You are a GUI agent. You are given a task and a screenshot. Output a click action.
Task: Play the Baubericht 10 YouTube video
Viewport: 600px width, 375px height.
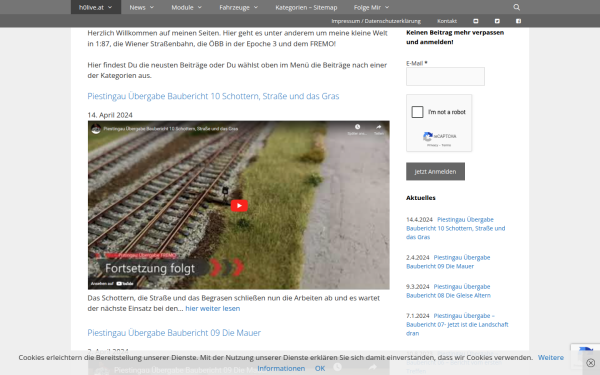click(239, 205)
